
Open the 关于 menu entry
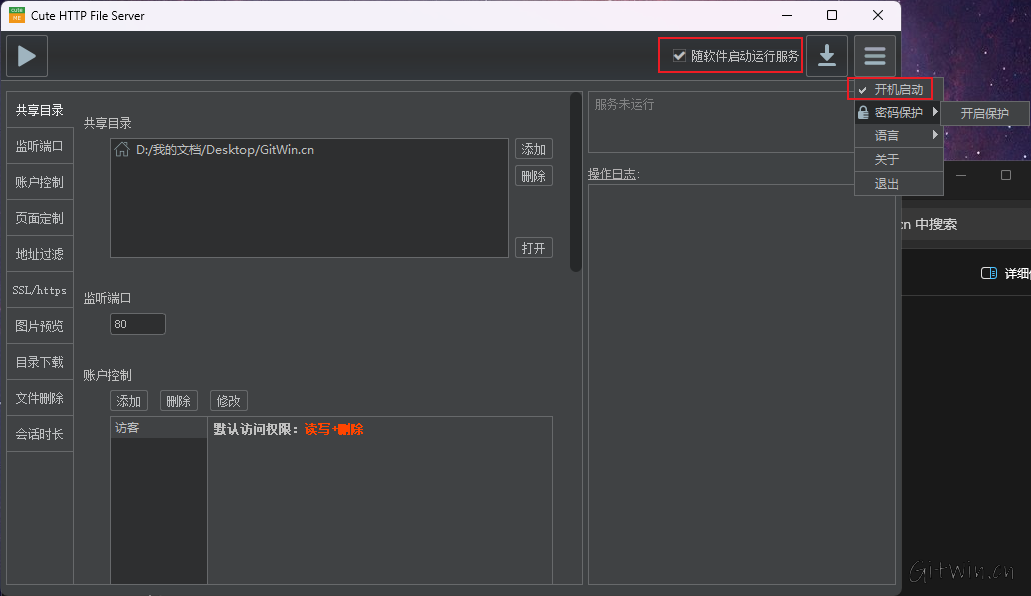pyautogui.click(x=887, y=159)
